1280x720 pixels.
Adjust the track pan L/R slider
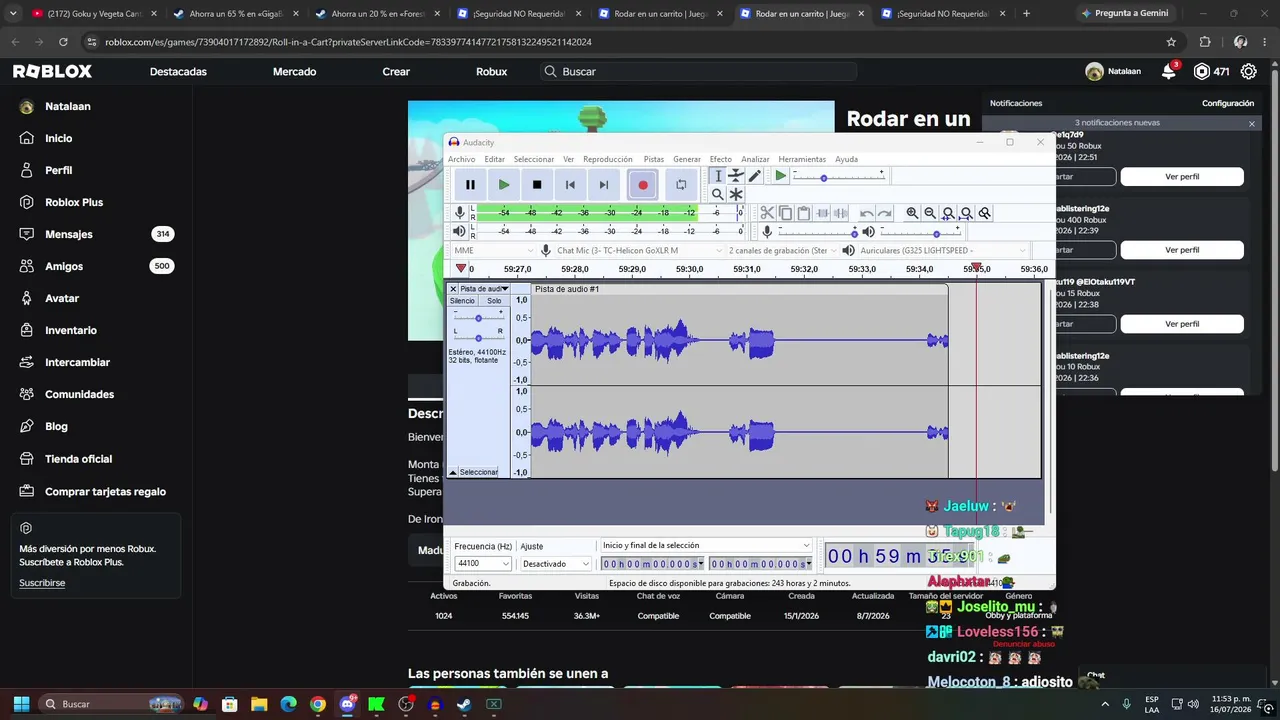[x=478, y=337]
